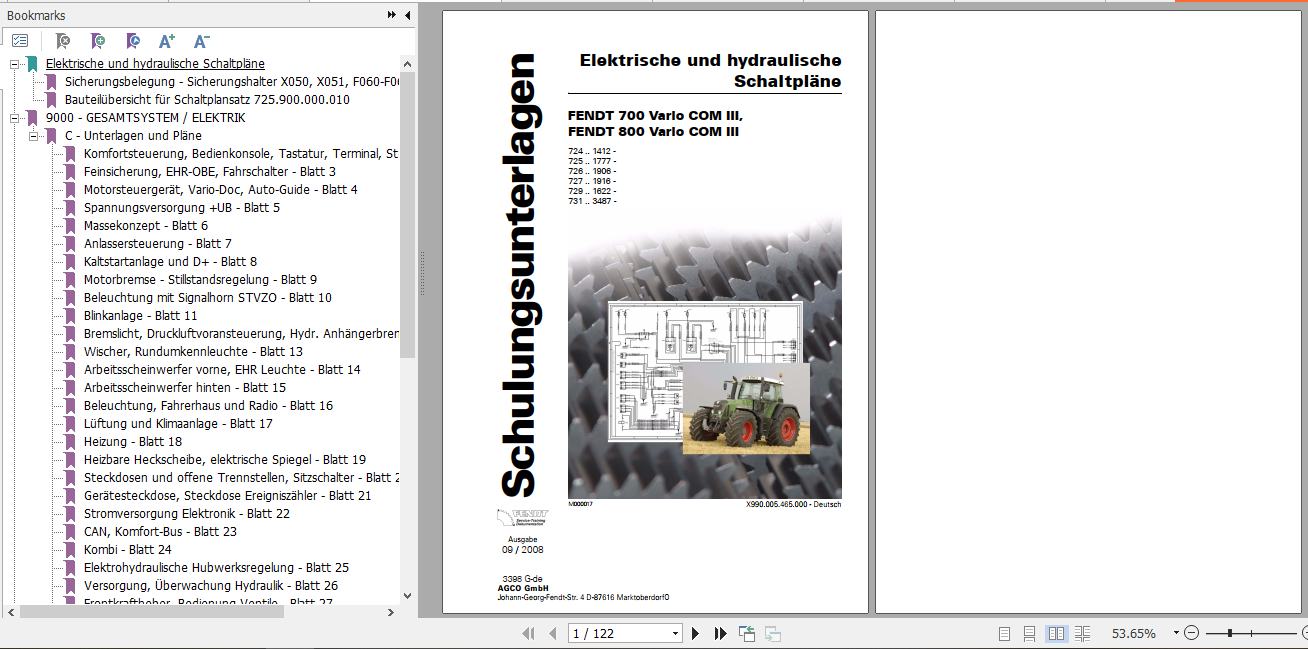
Task: Open 'Heizbare Heckscheibe, elektrische Spiegel - Blatt 19'
Action: tap(225, 460)
